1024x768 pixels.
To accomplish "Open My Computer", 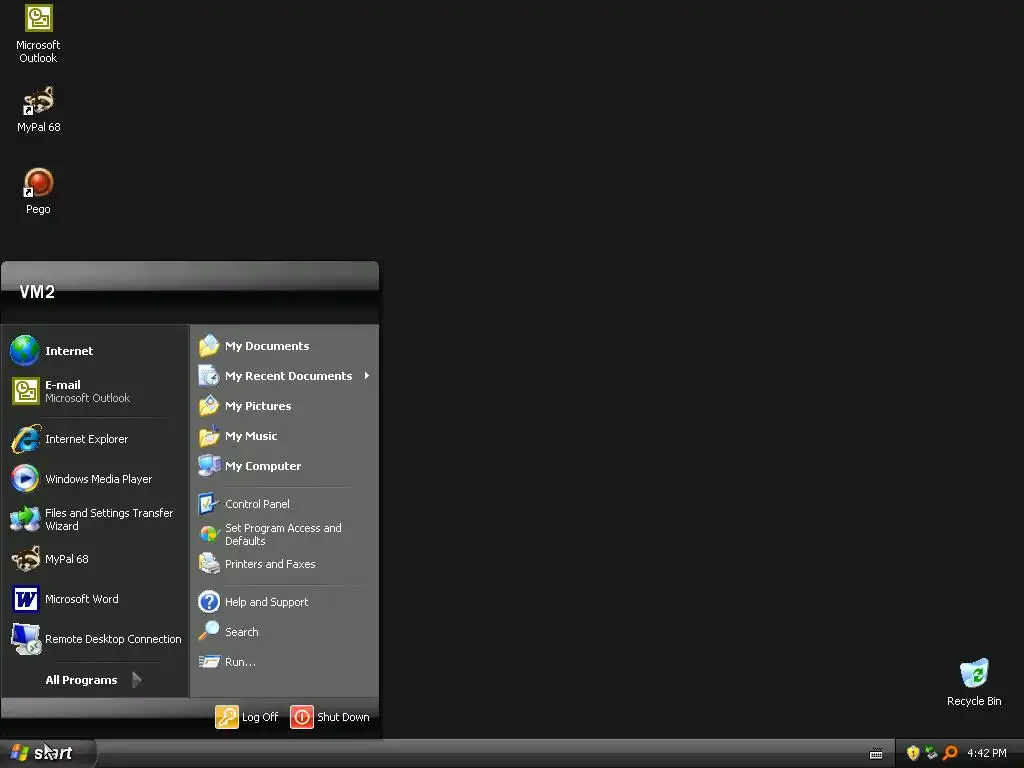I will pyautogui.click(x=285, y=466).
